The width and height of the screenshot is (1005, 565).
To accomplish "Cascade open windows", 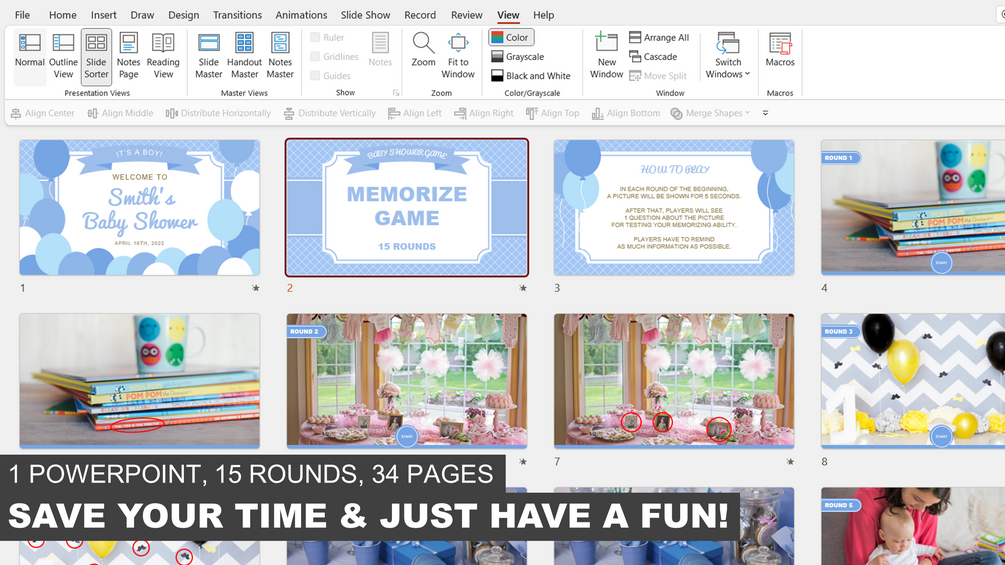I will [653, 56].
